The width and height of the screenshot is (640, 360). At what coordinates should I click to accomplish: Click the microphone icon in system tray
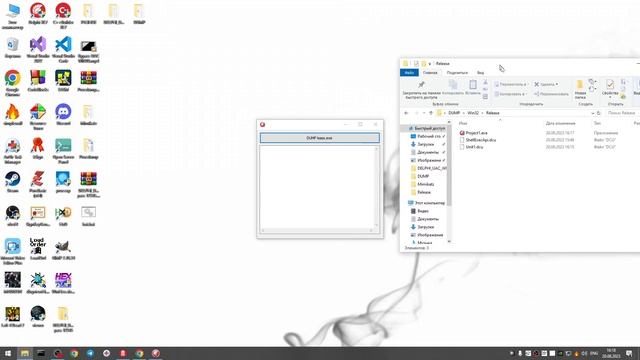point(520,353)
